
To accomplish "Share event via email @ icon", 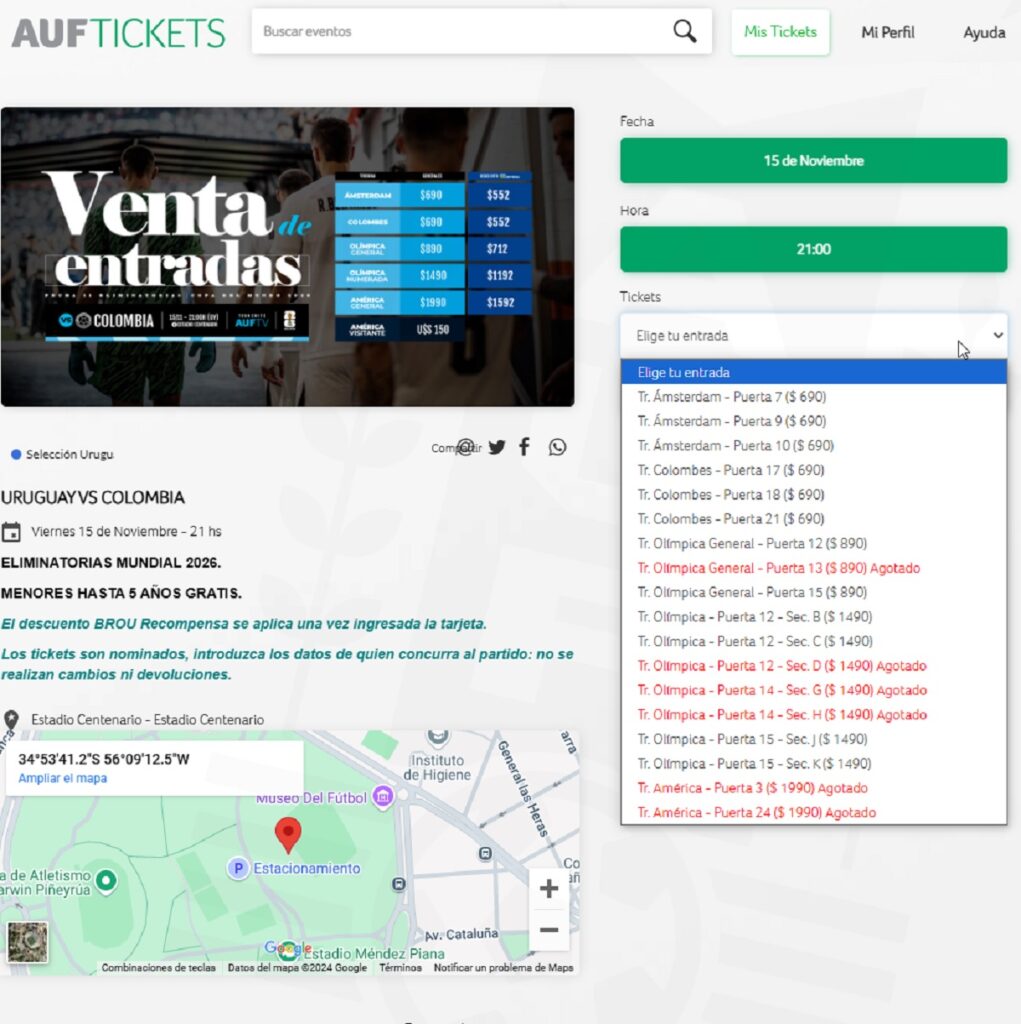I will [465, 447].
